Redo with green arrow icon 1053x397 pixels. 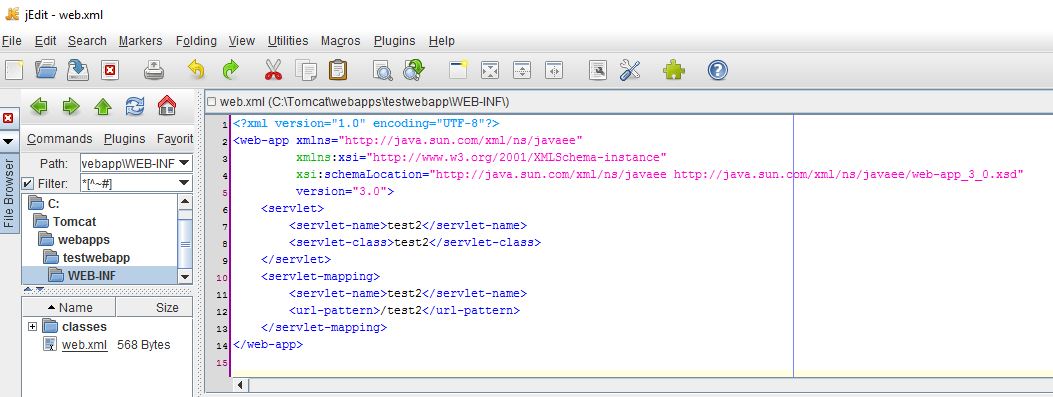pos(230,70)
